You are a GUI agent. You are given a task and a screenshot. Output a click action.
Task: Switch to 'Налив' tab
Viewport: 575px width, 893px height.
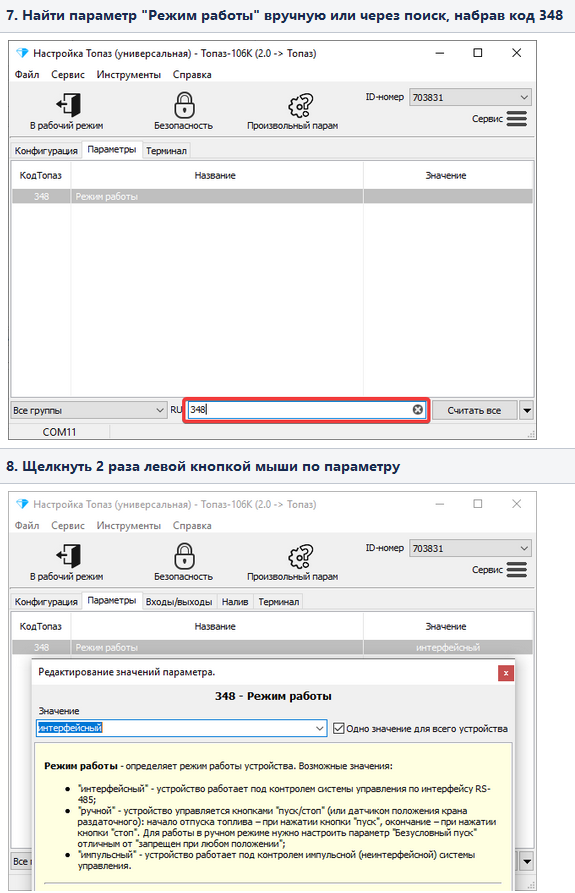(x=235, y=602)
